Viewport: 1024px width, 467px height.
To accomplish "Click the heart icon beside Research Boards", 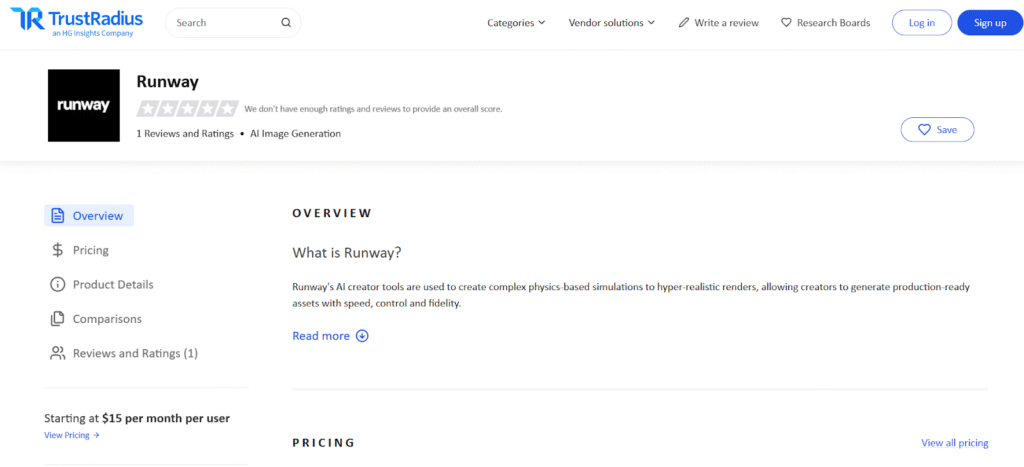I will click(786, 23).
